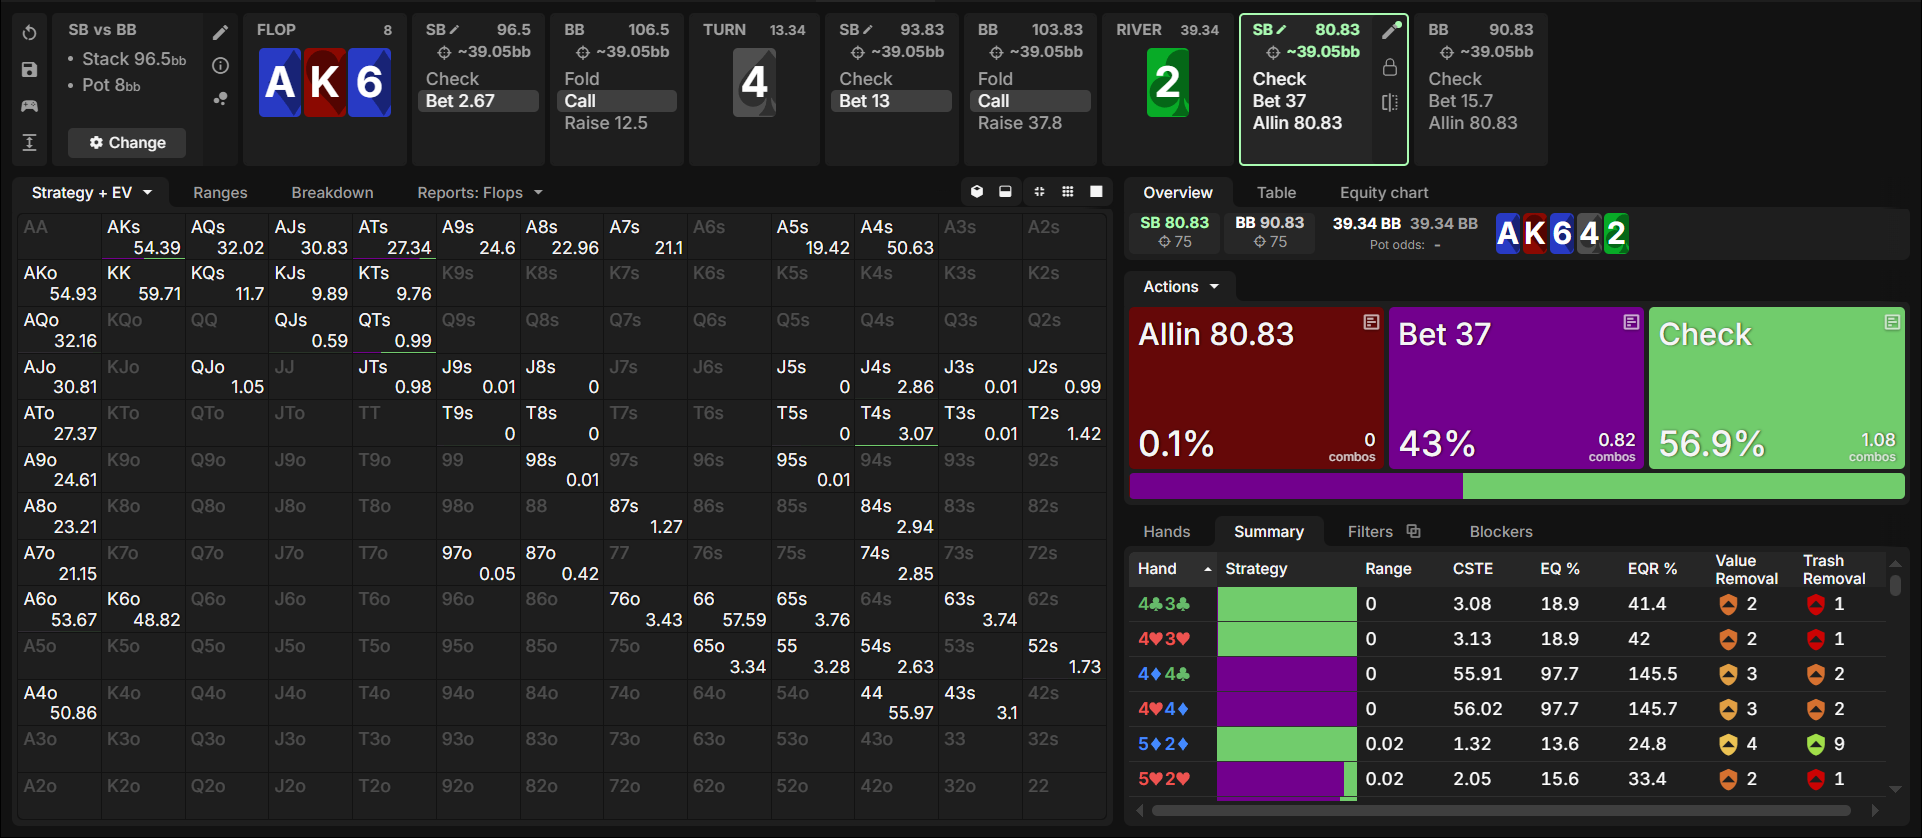Click the lock icon in the active SB card
This screenshot has width=1922, height=838.
point(1390,67)
